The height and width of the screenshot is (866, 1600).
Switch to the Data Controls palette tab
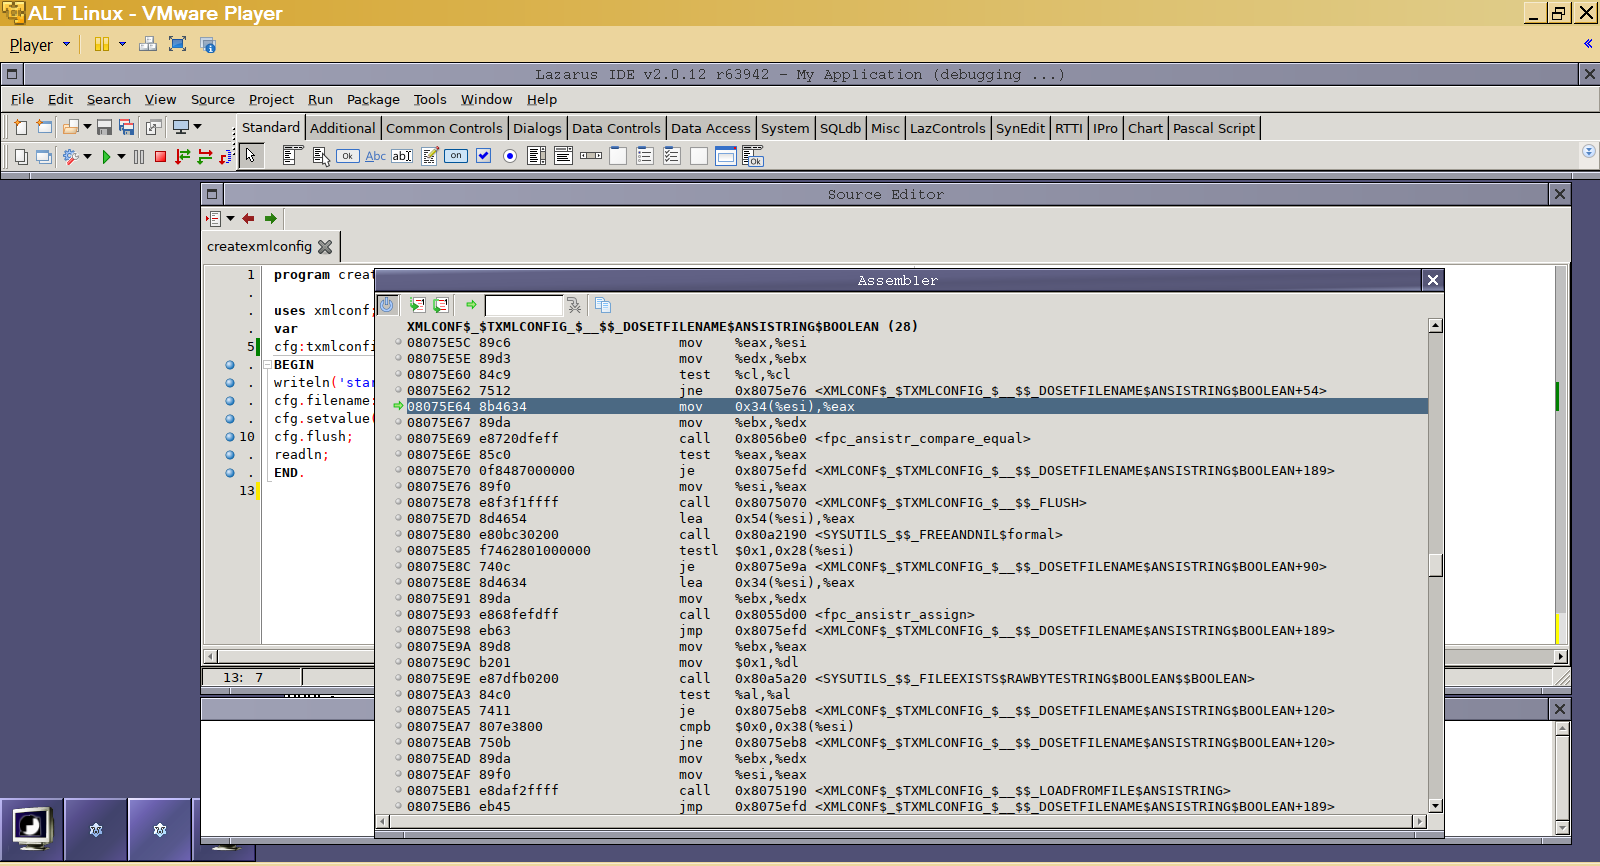tap(615, 128)
